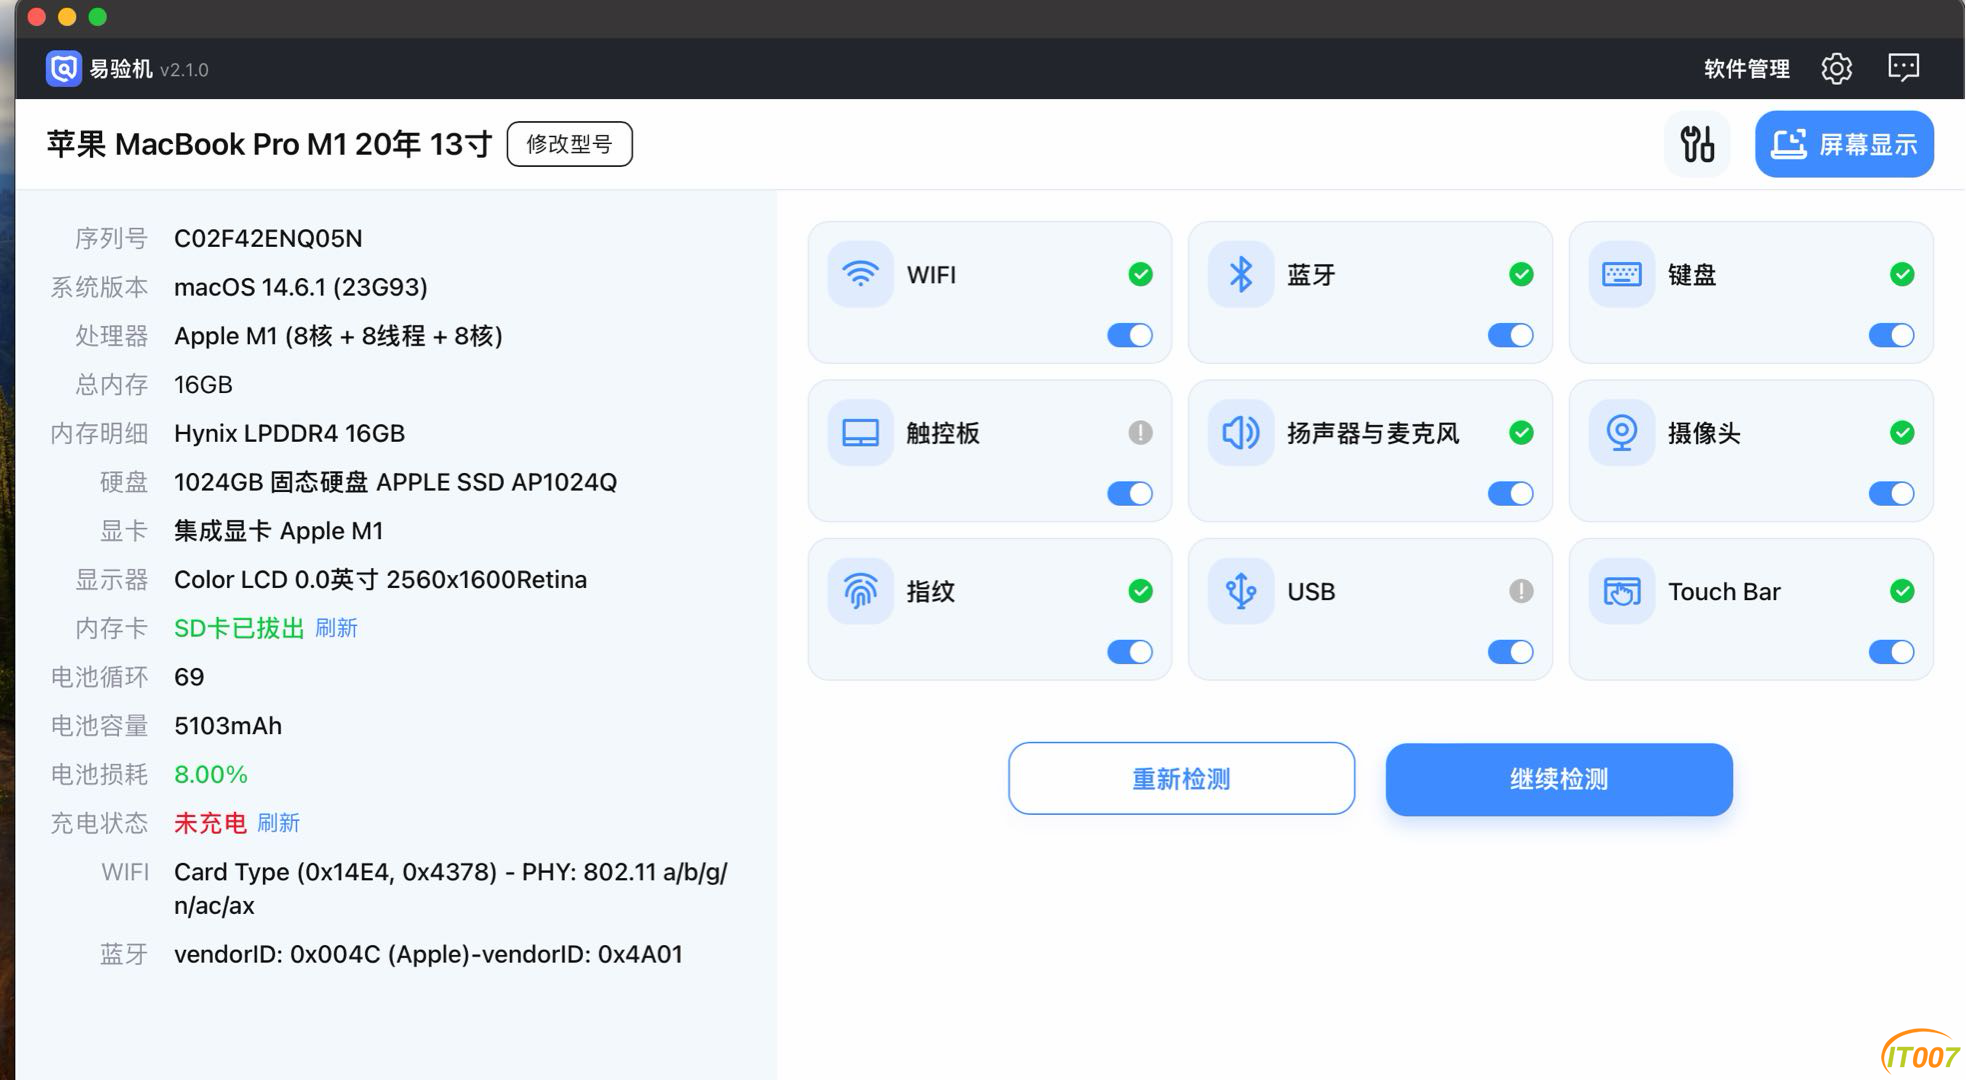The image size is (1966, 1080).
Task: Click Touch Bar green check status icon
Action: pos(1902,591)
